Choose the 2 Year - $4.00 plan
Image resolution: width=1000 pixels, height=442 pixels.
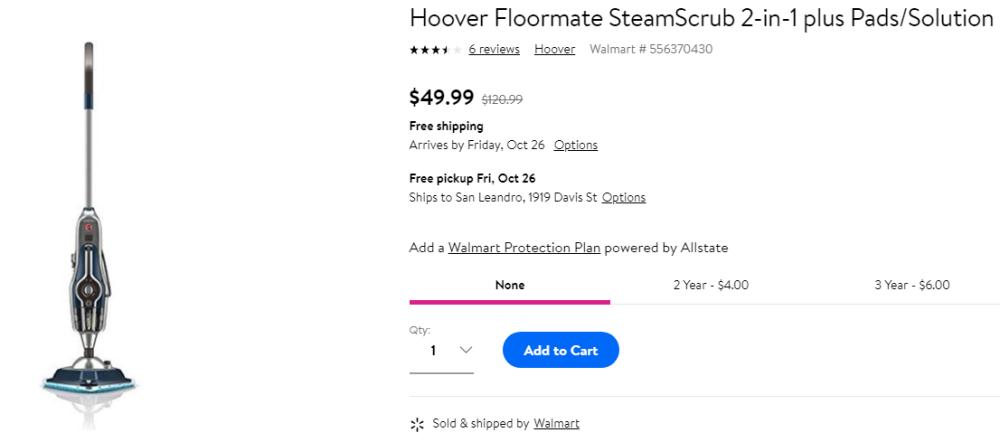pos(710,285)
